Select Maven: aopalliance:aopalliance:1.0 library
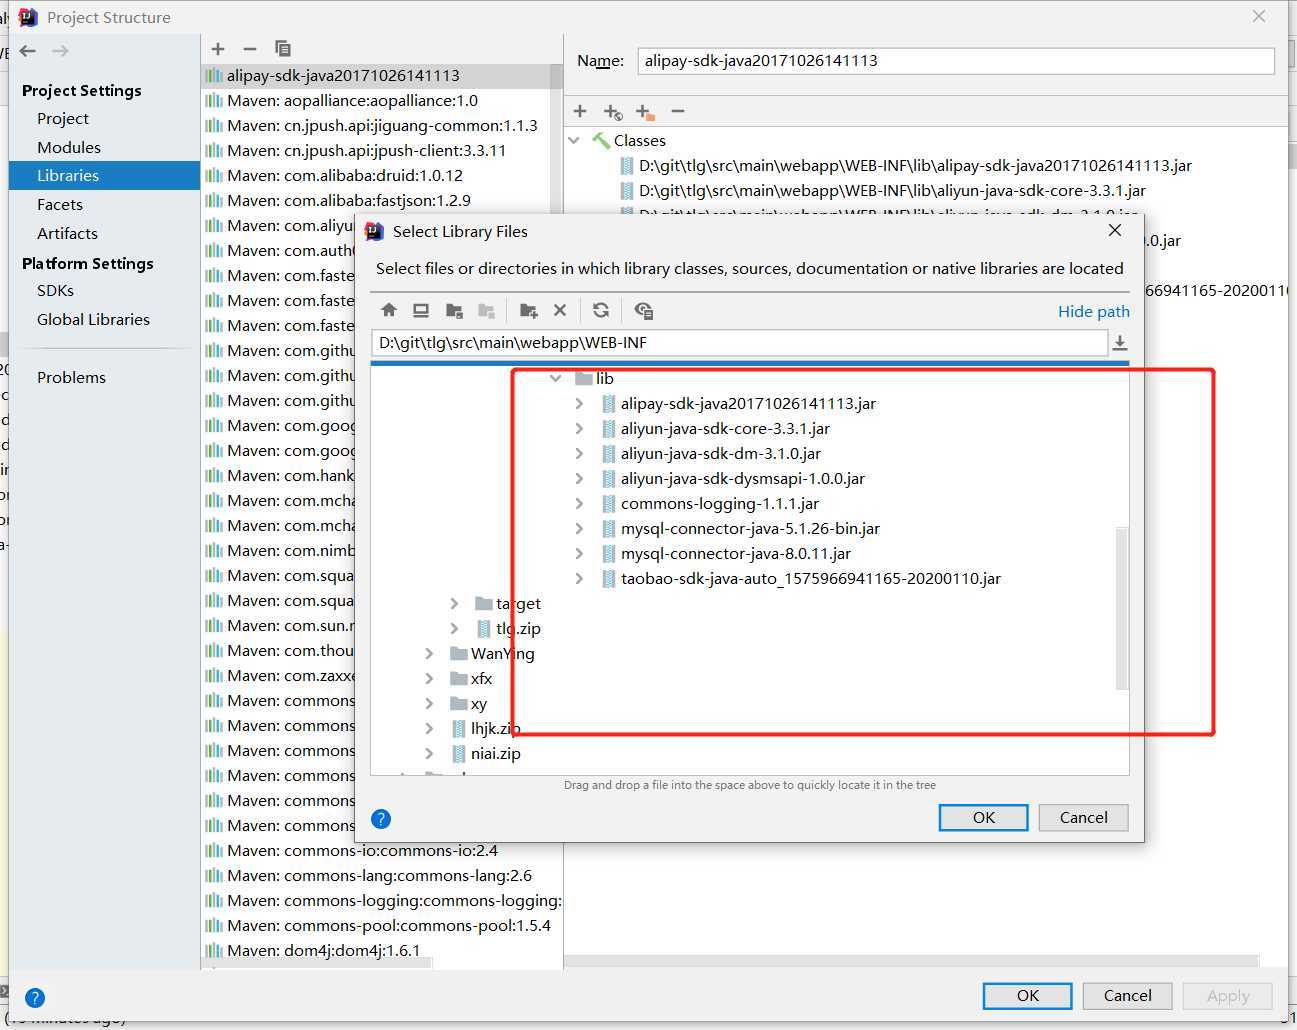The height and width of the screenshot is (1030, 1297). pos(352,100)
